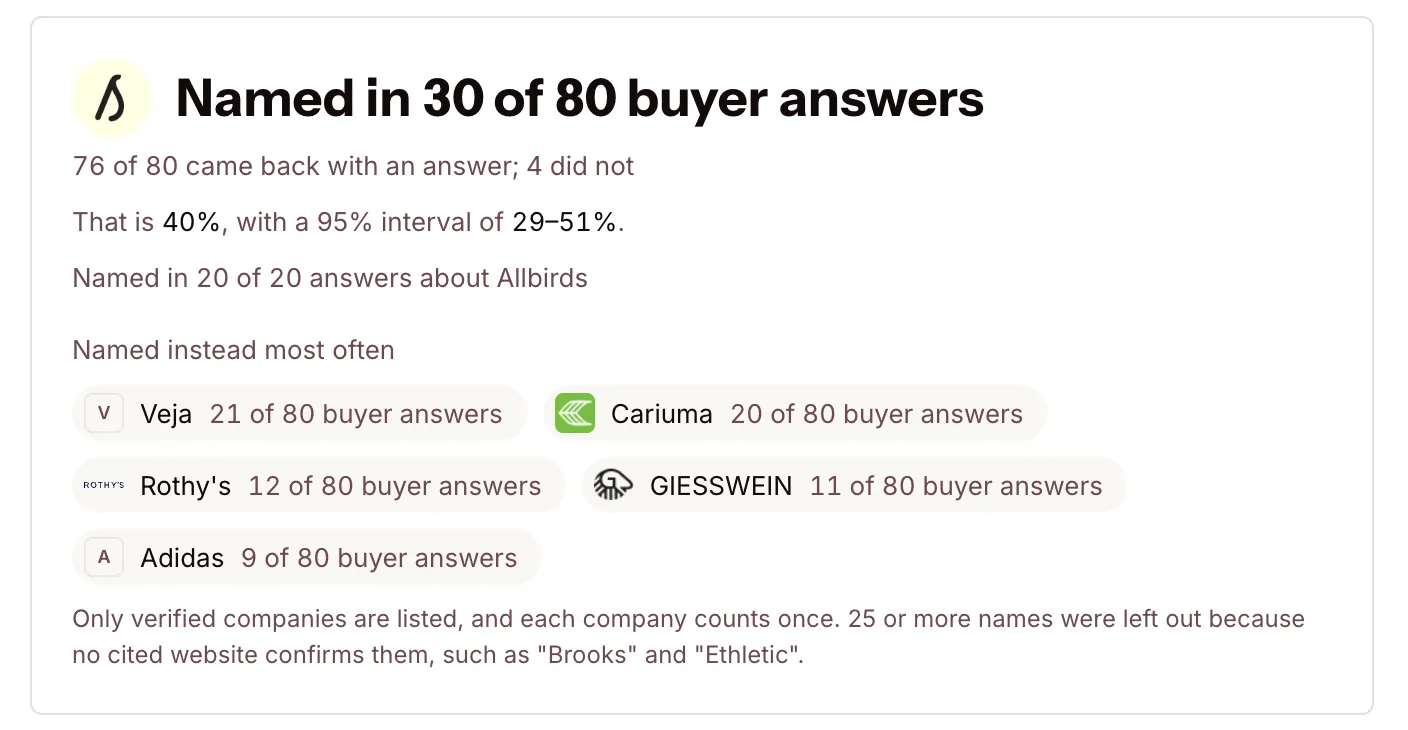This screenshot has width=1408, height=730.
Task: Click the 29–51% interval value
Action: tap(564, 222)
